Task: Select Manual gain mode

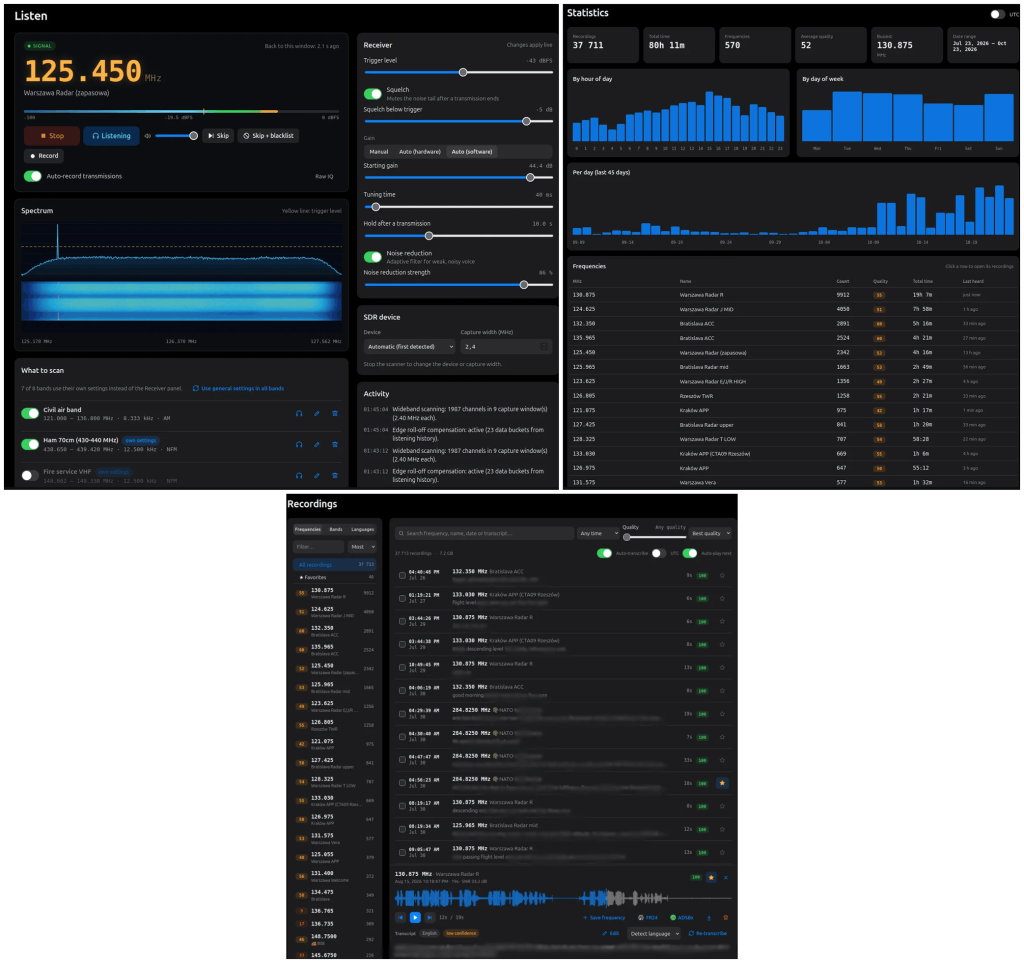Action: pos(379,151)
